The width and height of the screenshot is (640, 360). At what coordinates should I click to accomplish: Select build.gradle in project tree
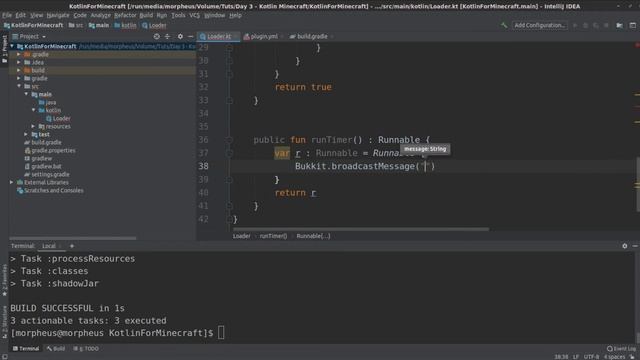coord(43,142)
